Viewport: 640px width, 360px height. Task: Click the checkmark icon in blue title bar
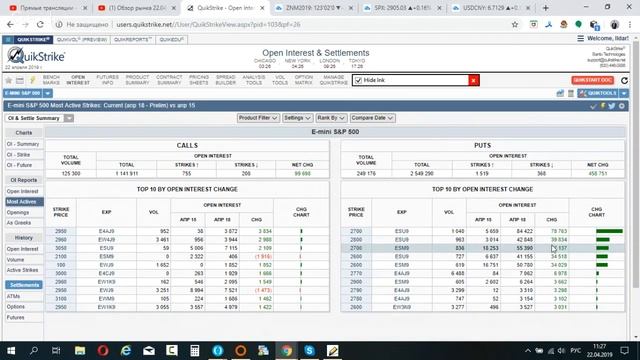pyautogui.click(x=593, y=106)
